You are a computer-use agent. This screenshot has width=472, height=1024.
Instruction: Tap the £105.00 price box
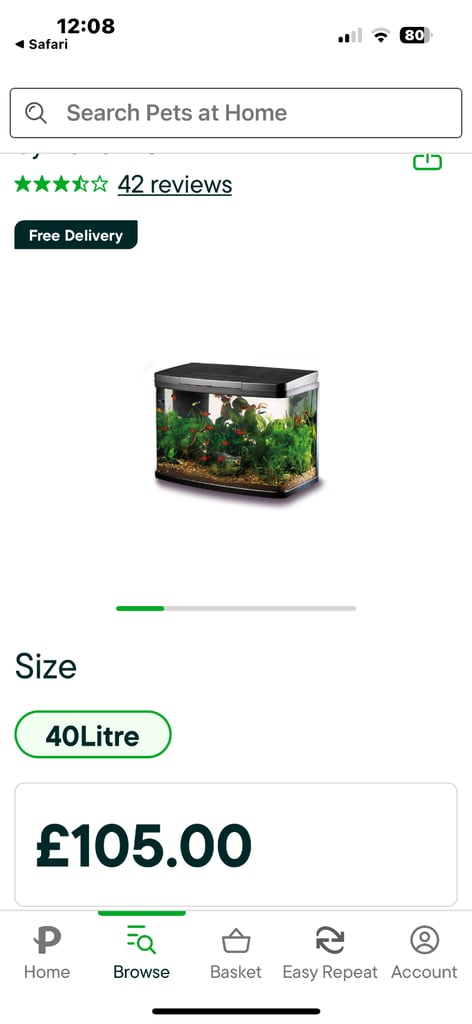tap(236, 844)
